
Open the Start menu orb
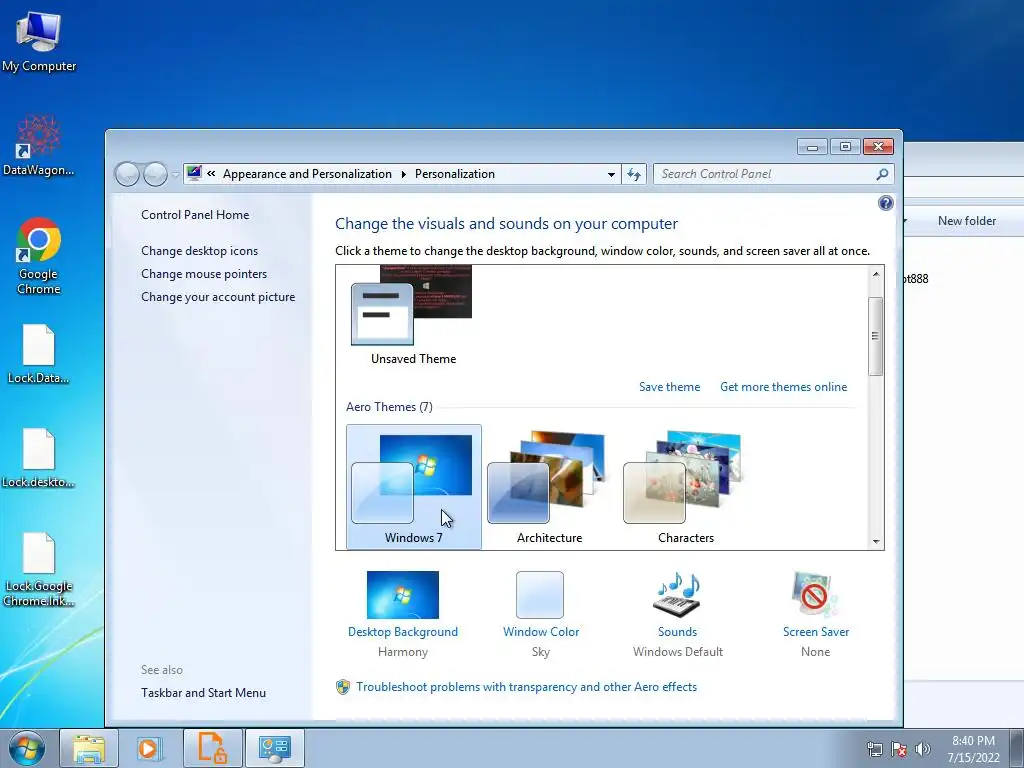pyautogui.click(x=27, y=748)
